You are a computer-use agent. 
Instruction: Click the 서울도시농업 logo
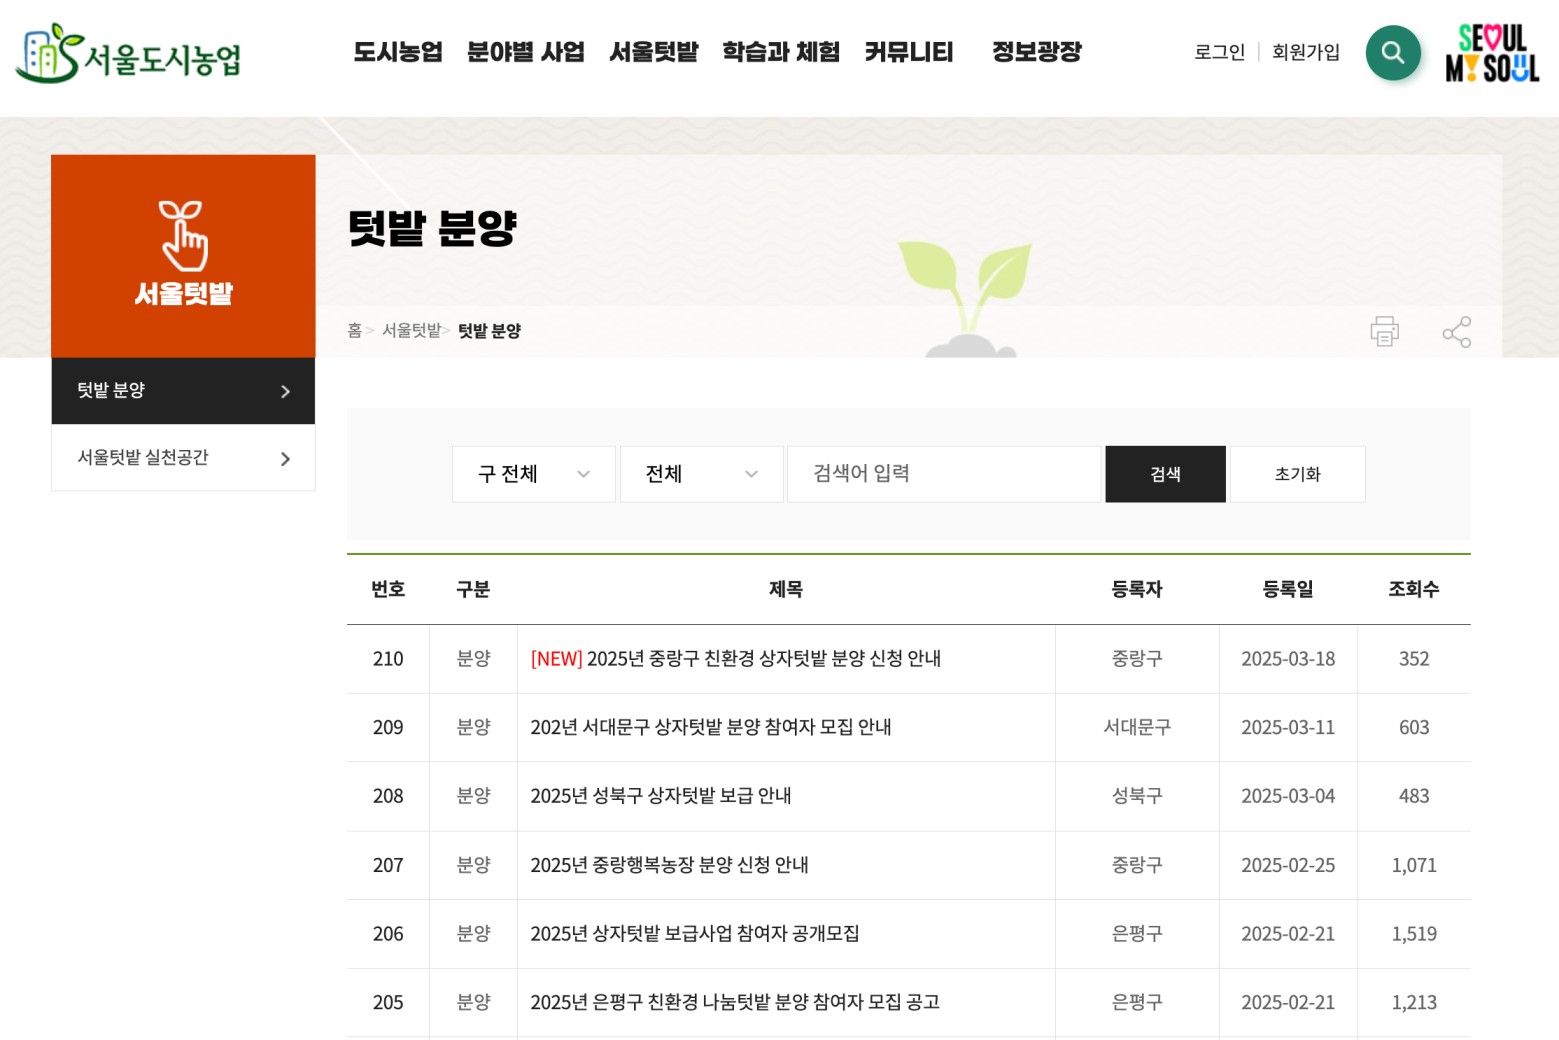pos(128,53)
